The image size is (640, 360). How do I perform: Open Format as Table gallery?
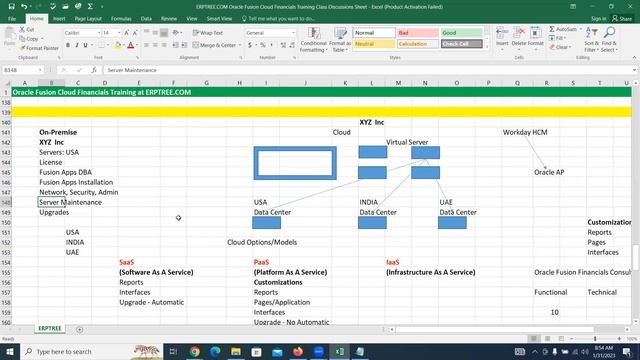point(340,40)
